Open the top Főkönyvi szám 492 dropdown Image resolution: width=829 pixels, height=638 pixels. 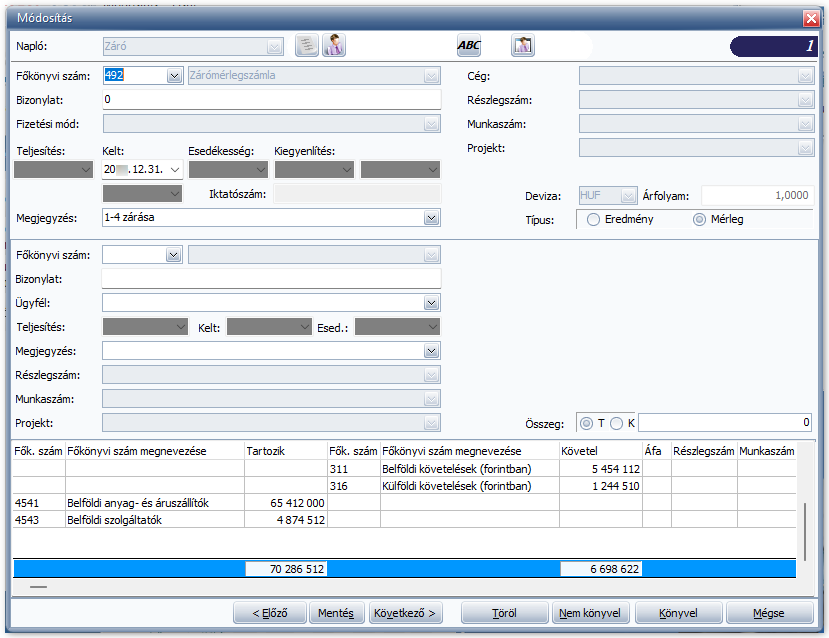tap(174, 76)
